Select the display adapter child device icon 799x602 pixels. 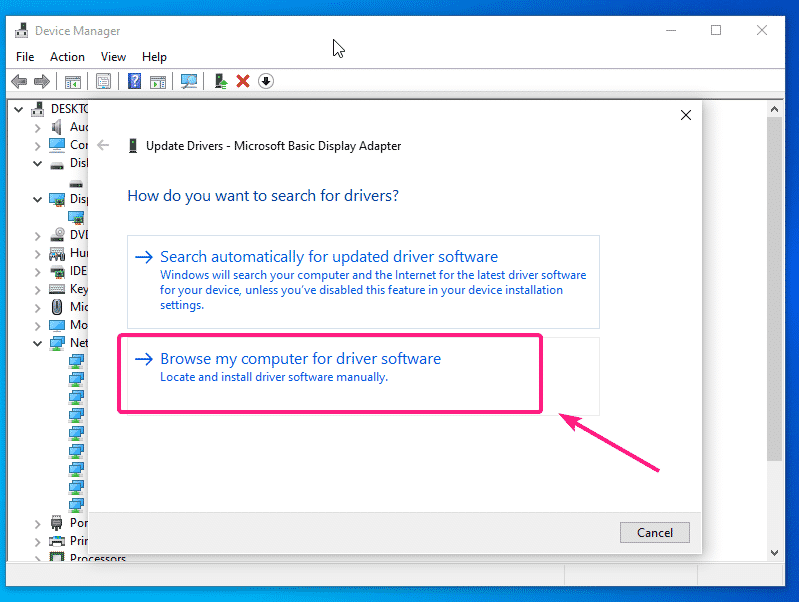pos(76,218)
